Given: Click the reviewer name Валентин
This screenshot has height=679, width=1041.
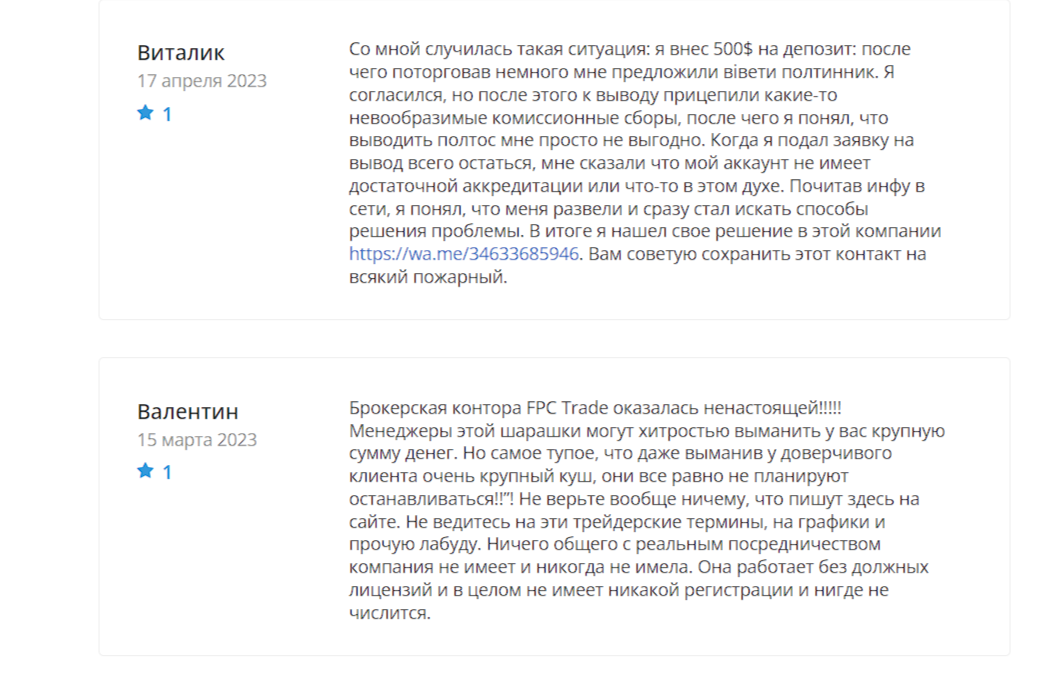Looking at the screenshot, I should 187,412.
